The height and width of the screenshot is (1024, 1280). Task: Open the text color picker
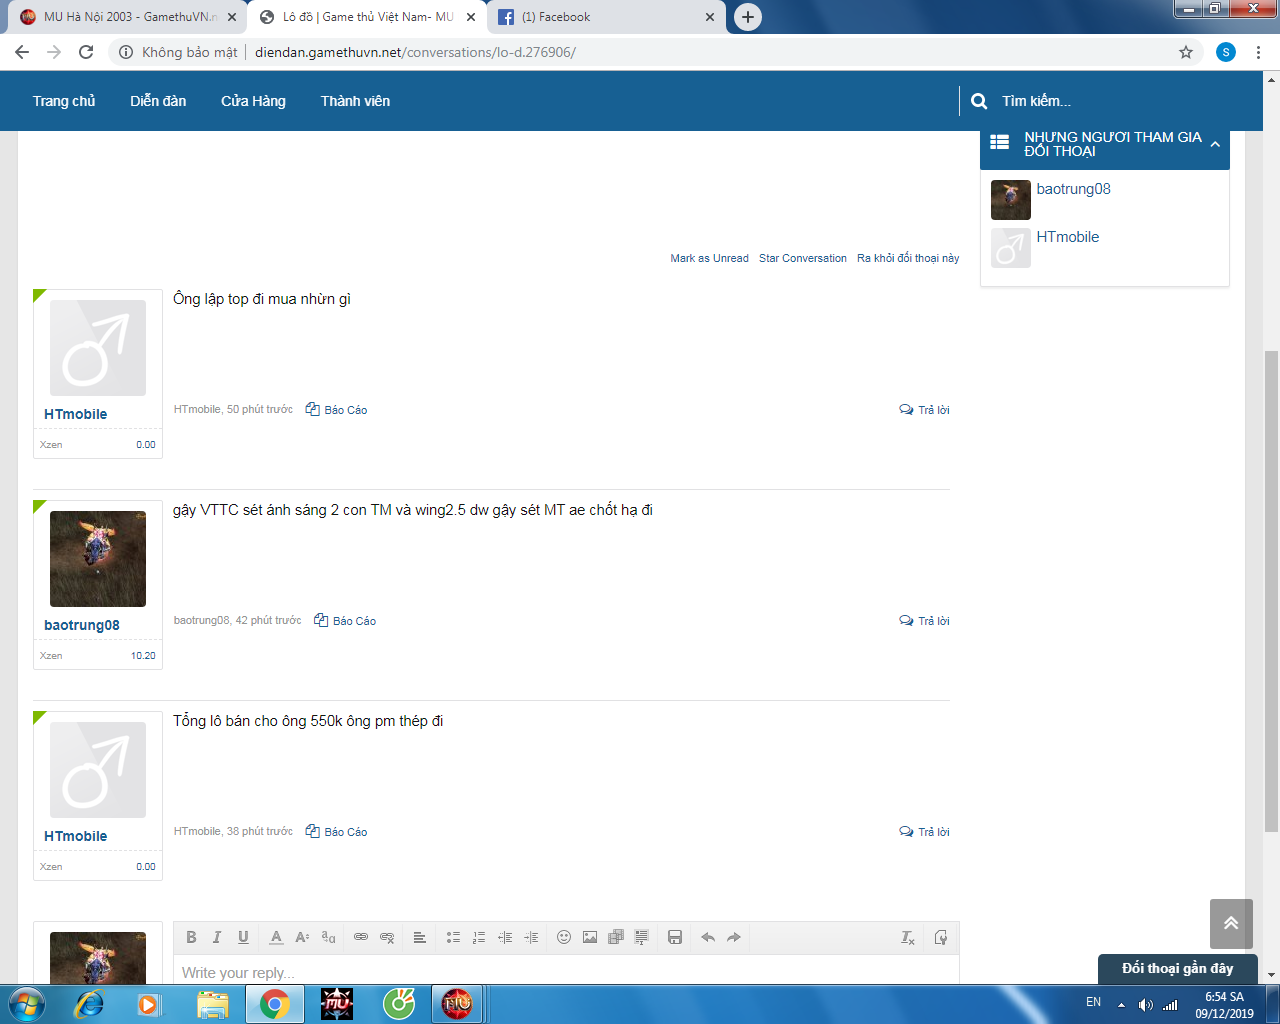point(276,937)
